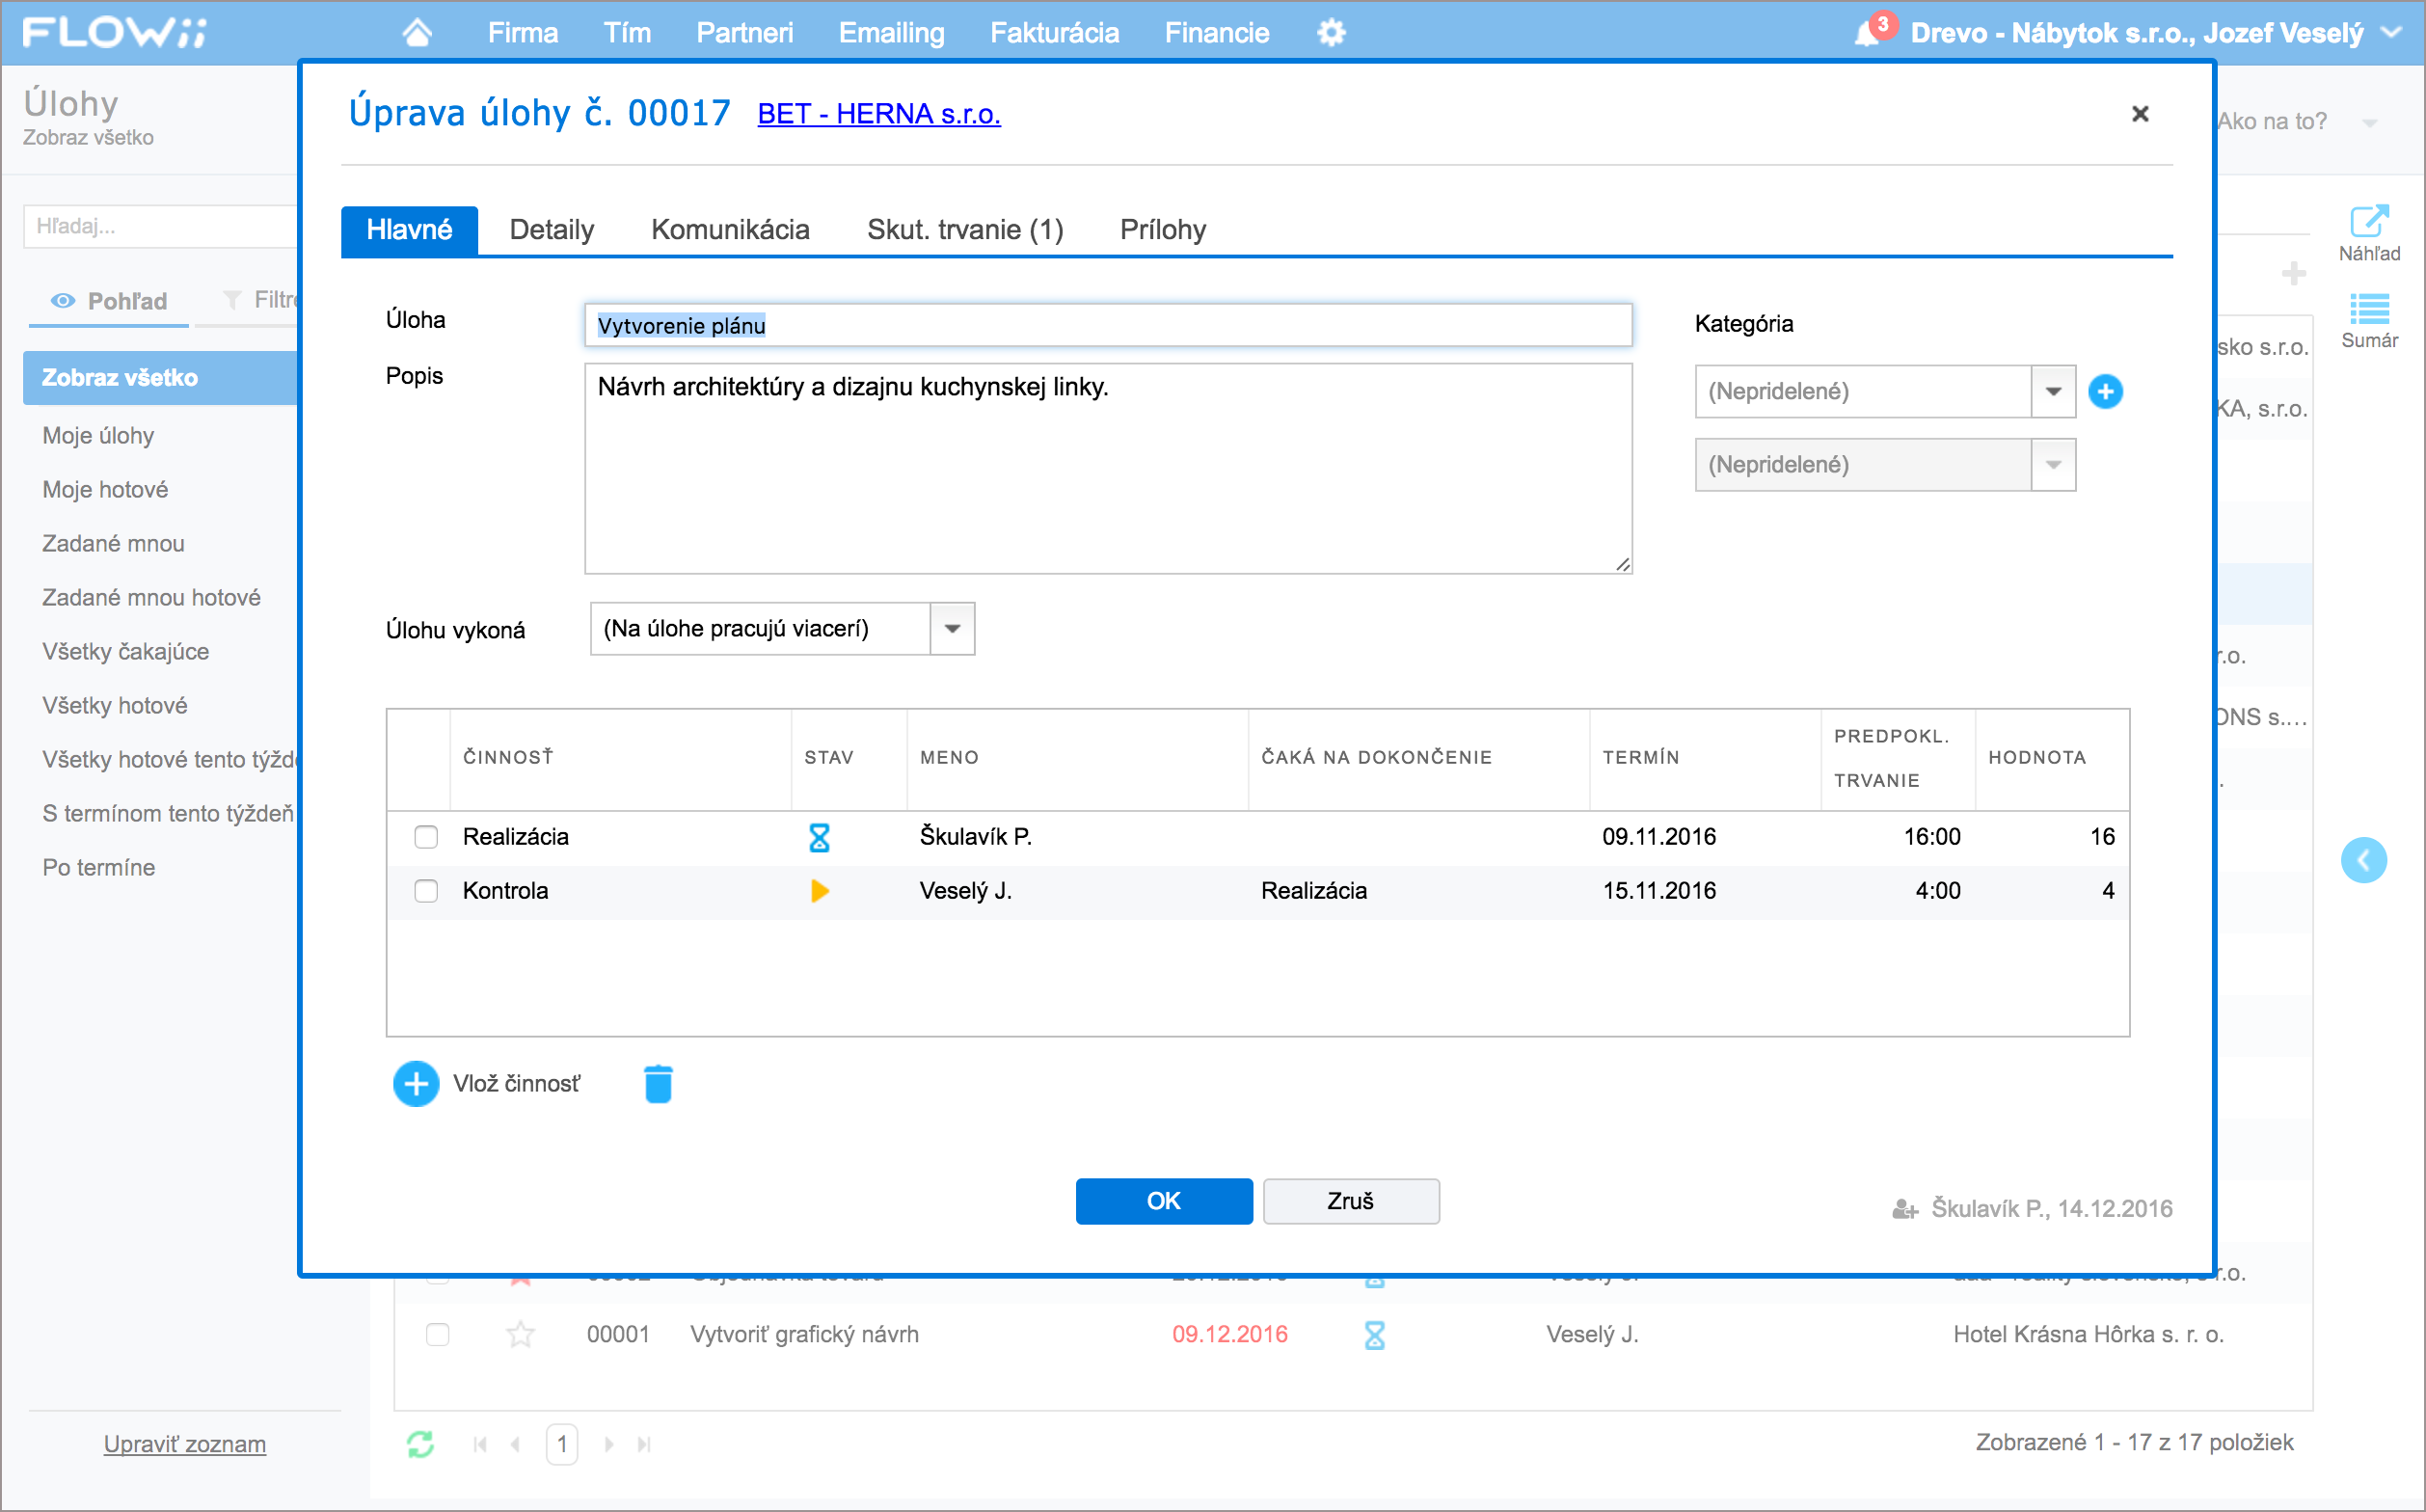Screen dimensions: 2426x1512
Task: Select checkbox of task 00001 row
Action: coord(438,1334)
